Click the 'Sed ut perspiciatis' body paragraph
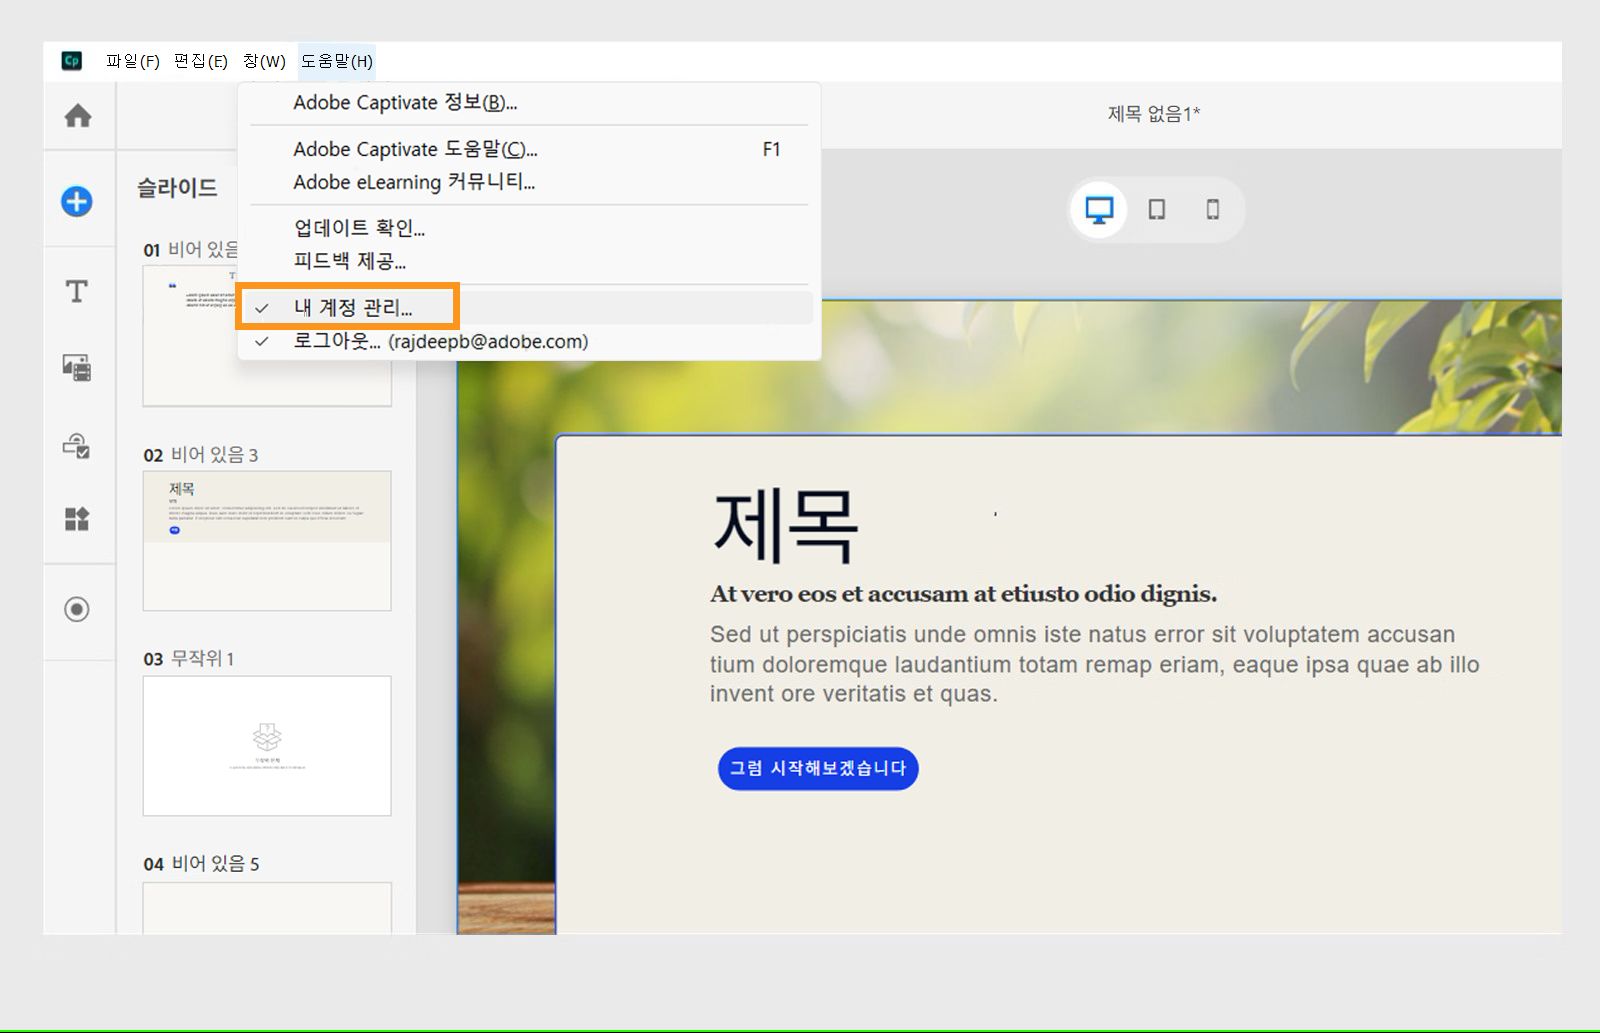This screenshot has height=1033, width=1600. click(x=1095, y=664)
